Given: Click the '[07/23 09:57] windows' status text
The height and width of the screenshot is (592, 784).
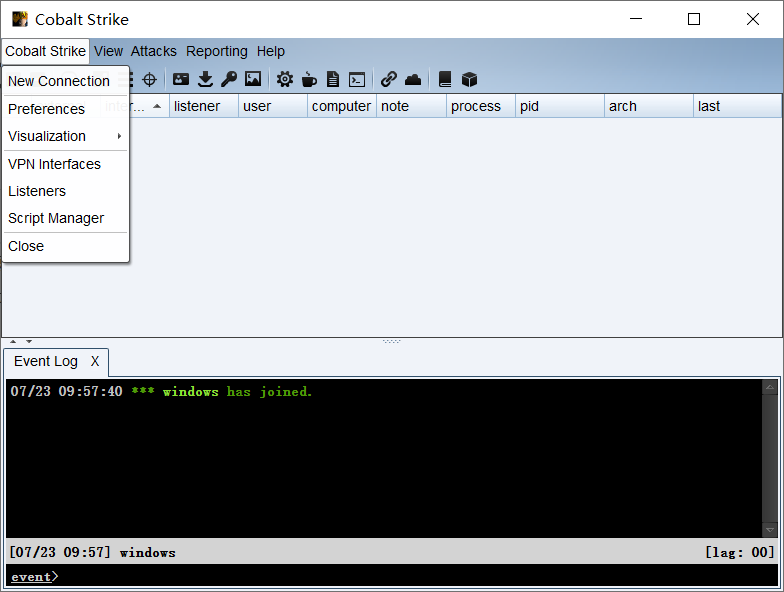Looking at the screenshot, I should coord(92,552).
